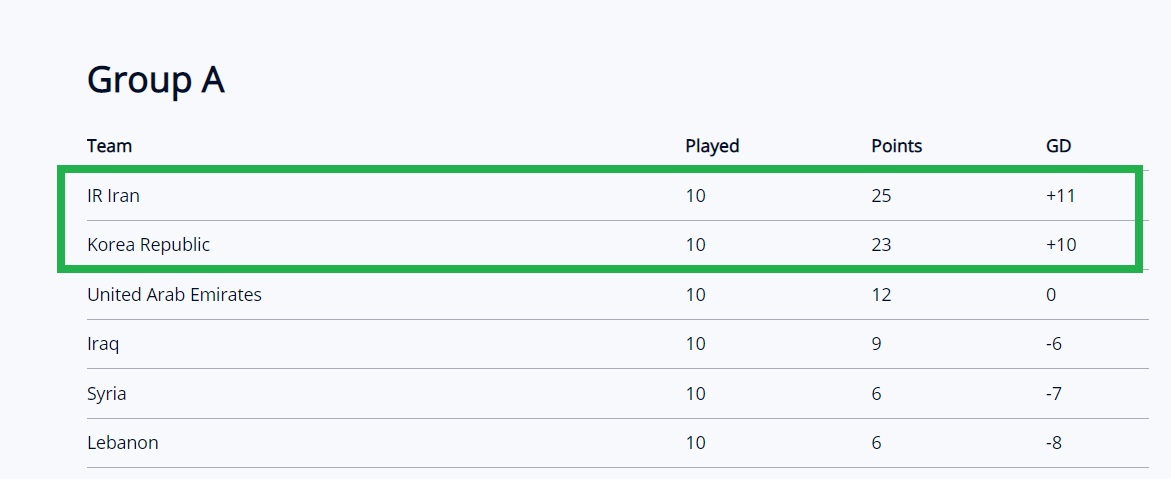Open the United Arab Emirates team entry
Viewport: 1171px width, 479px height.
pyautogui.click(x=174, y=294)
